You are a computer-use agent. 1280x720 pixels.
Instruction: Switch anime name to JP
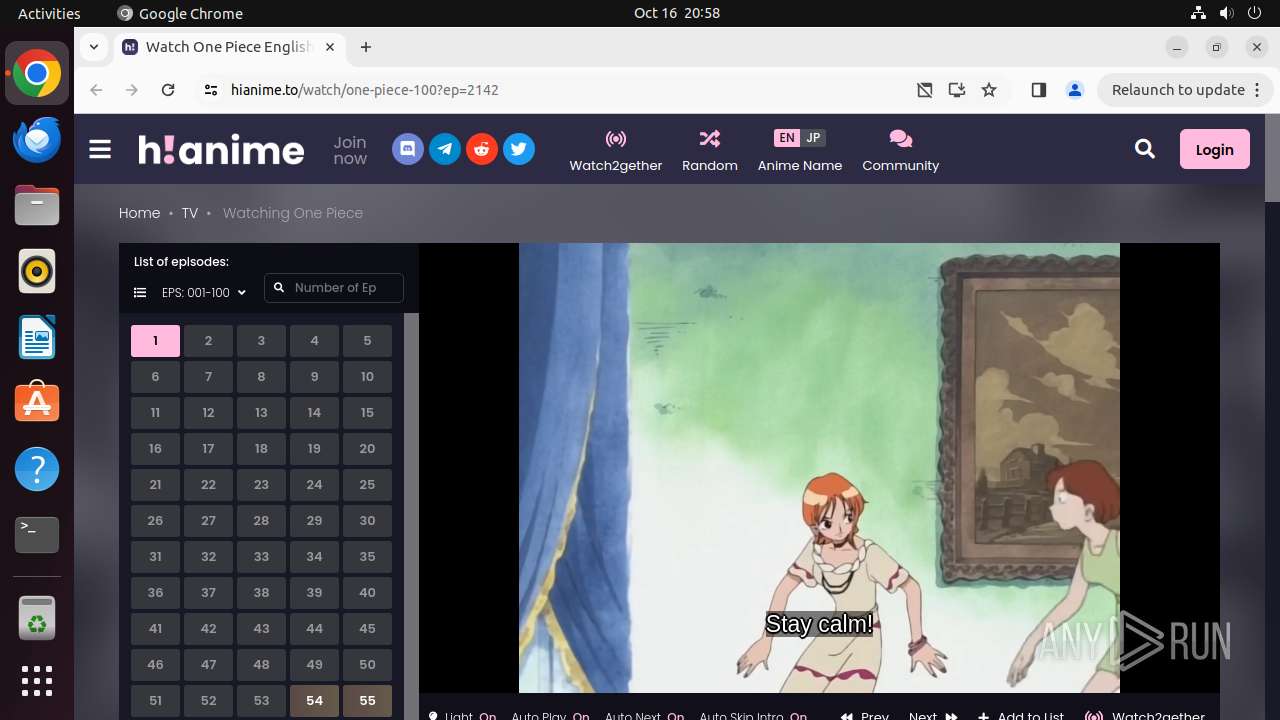coord(813,138)
